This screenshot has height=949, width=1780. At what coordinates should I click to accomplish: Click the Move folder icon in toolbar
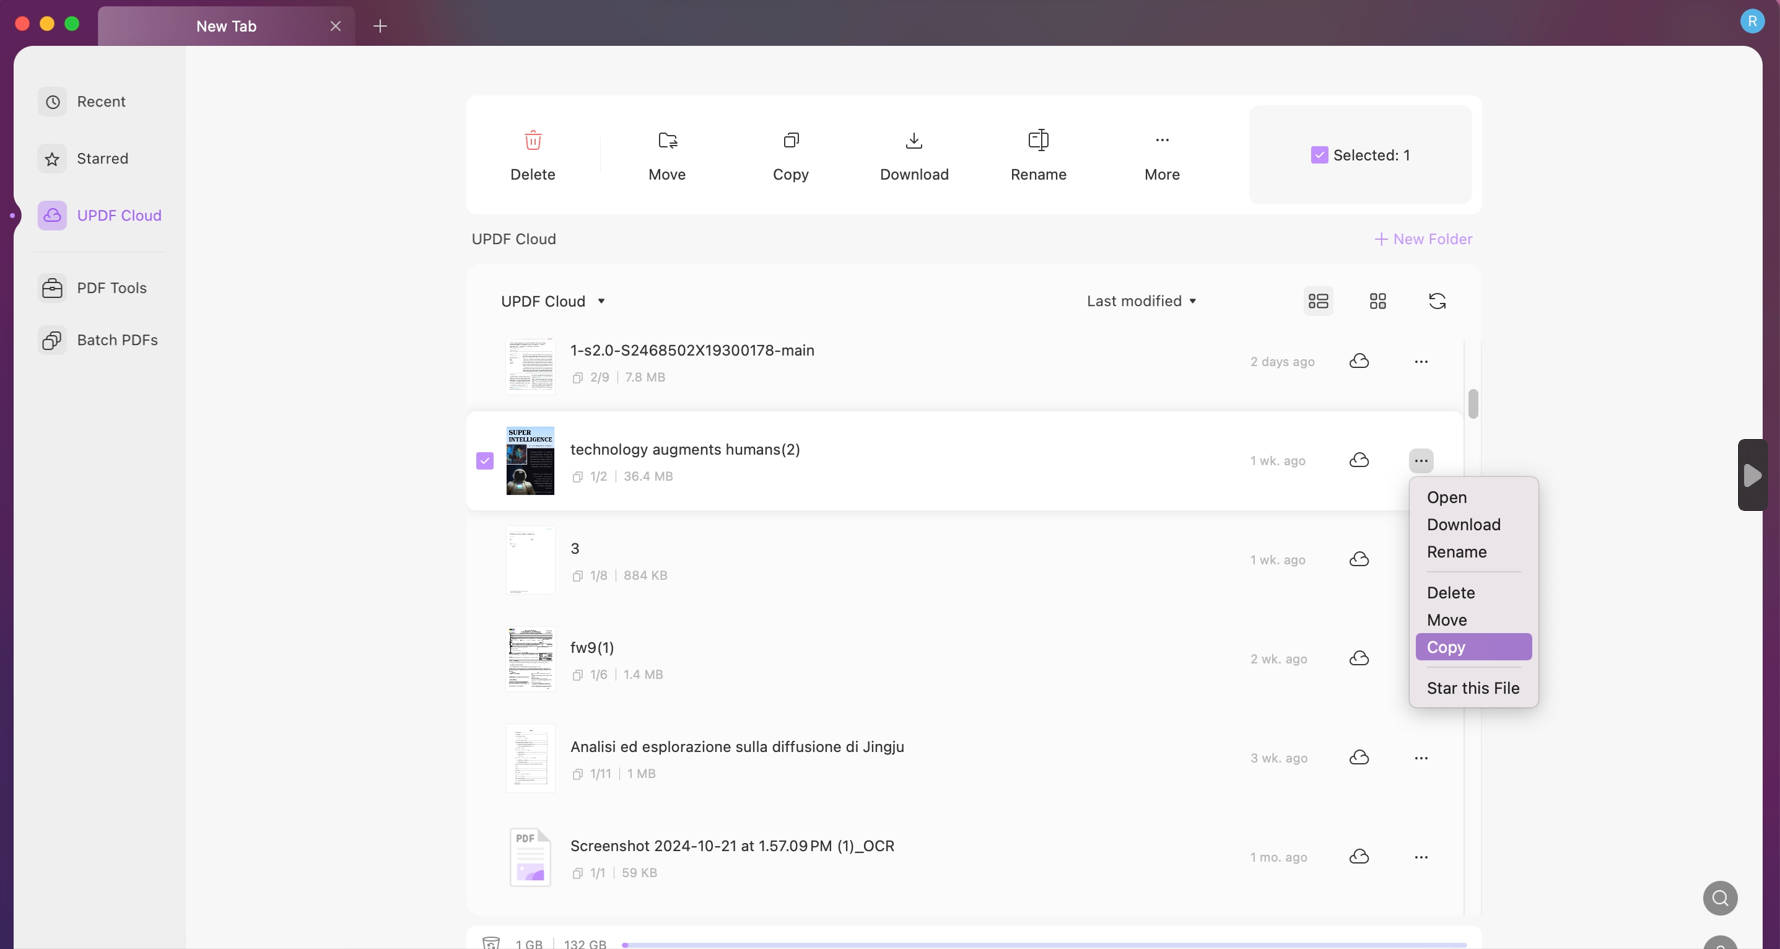click(667, 140)
